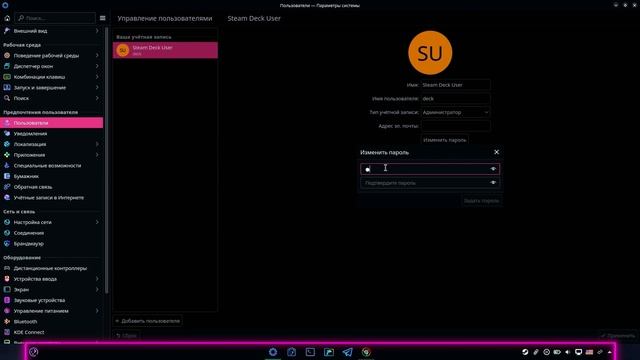Expand the Запуск и завершение category
Image resolution: width=640 pixels, height=360 pixels.
(x=97, y=87)
